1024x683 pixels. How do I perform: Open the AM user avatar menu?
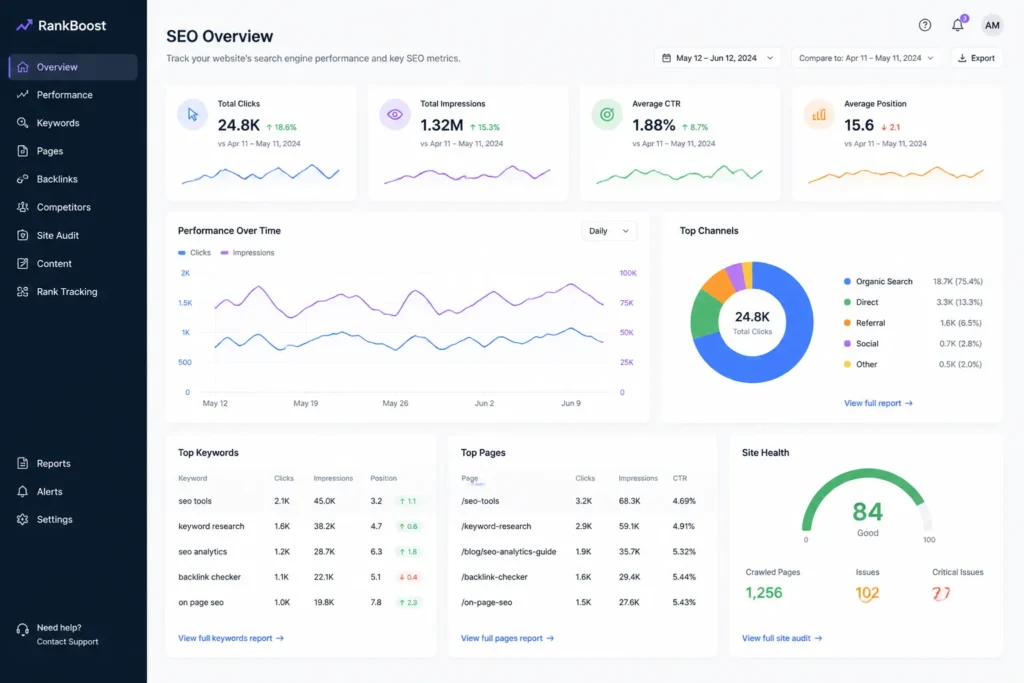pos(992,25)
